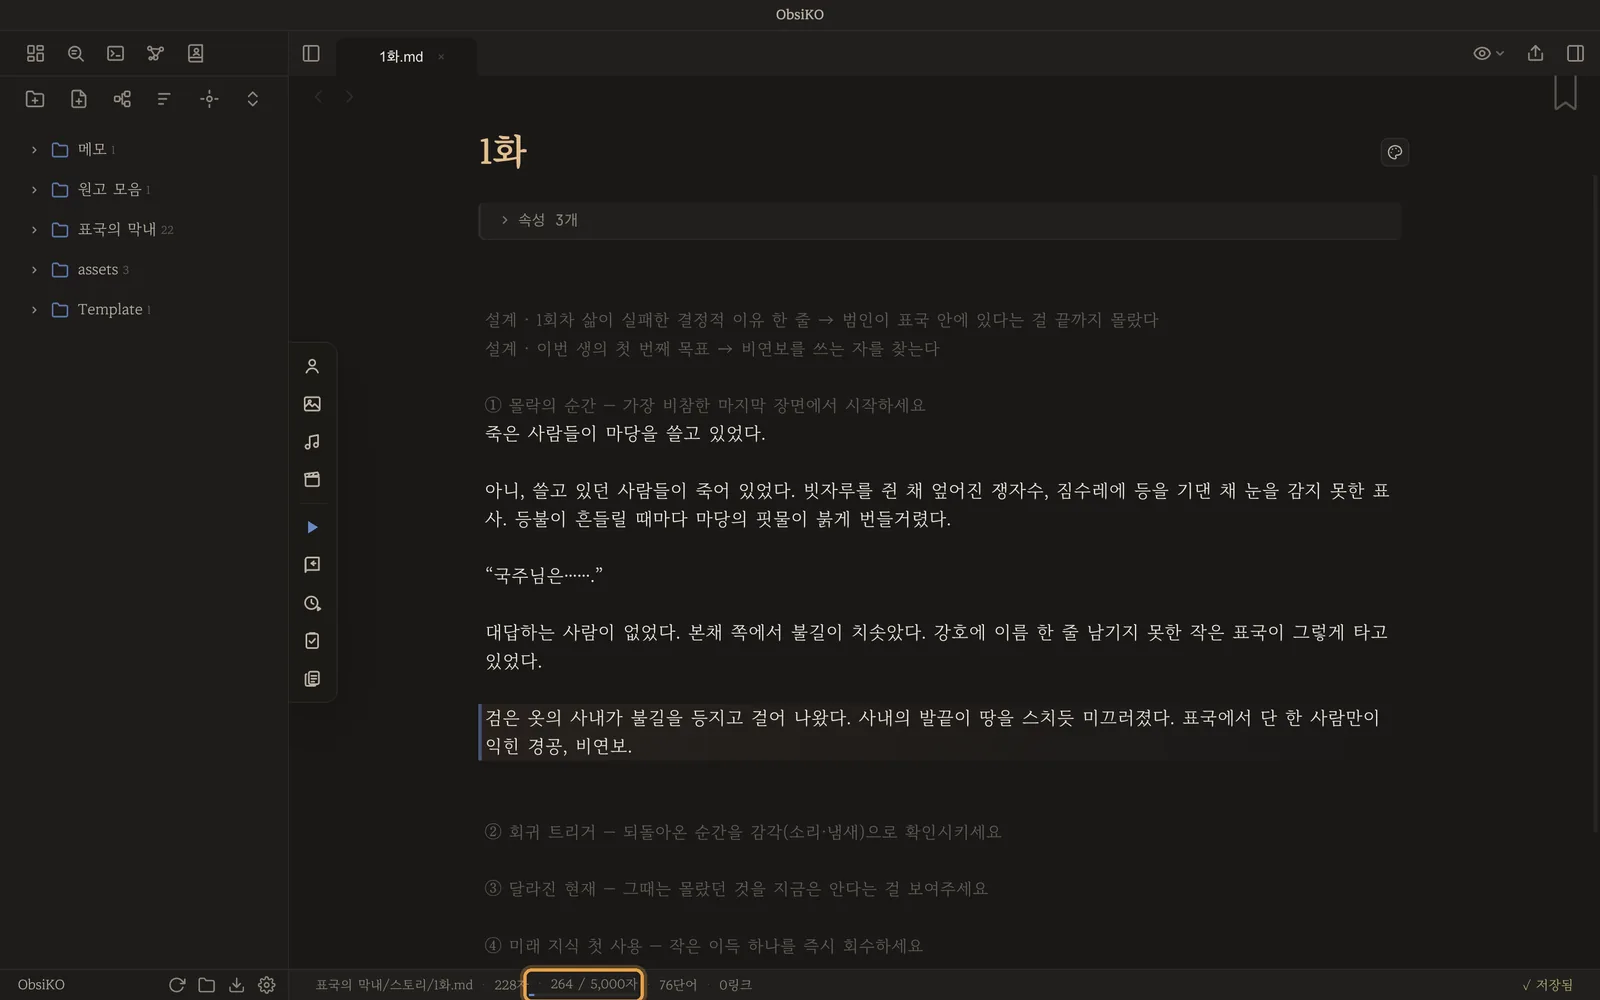The image size is (1600, 1000).
Task: Click the bookmark ribbon icon
Action: (1565, 93)
